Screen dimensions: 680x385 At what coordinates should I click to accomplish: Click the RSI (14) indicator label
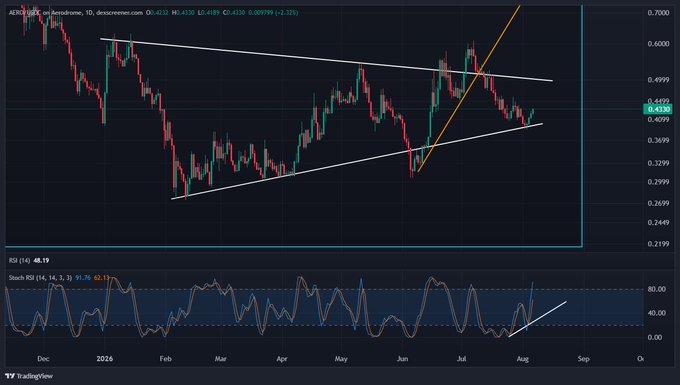pos(20,261)
